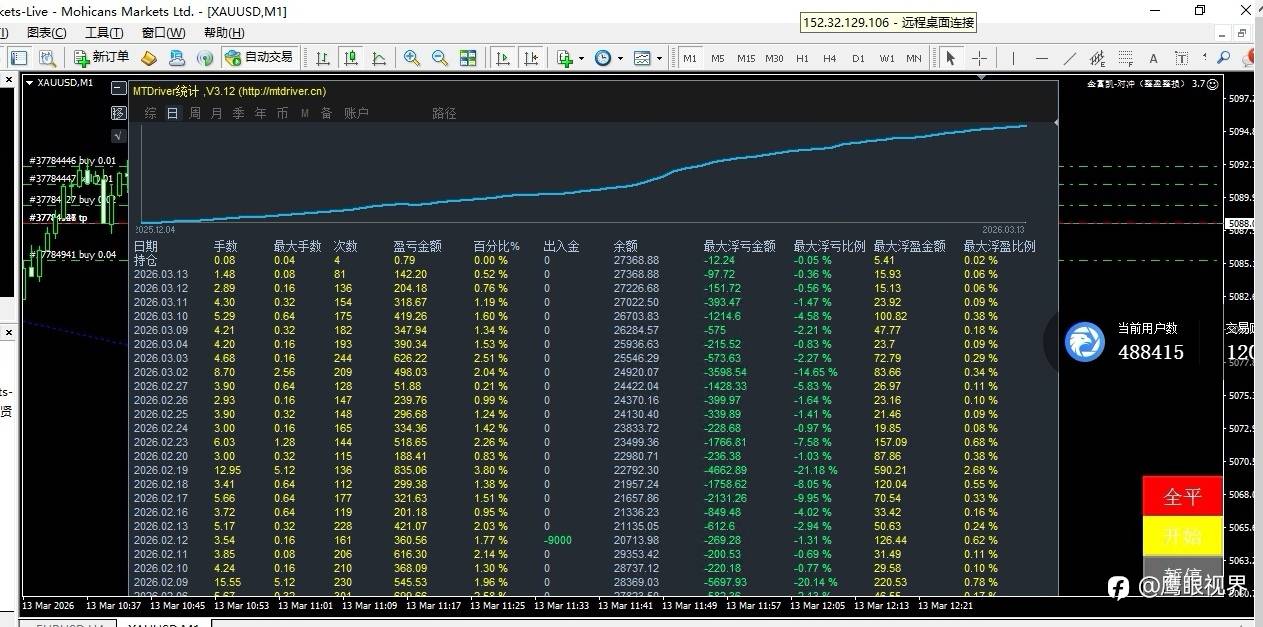Switch chart to line chart mode
The height and width of the screenshot is (627, 1263).
[x=379, y=58]
